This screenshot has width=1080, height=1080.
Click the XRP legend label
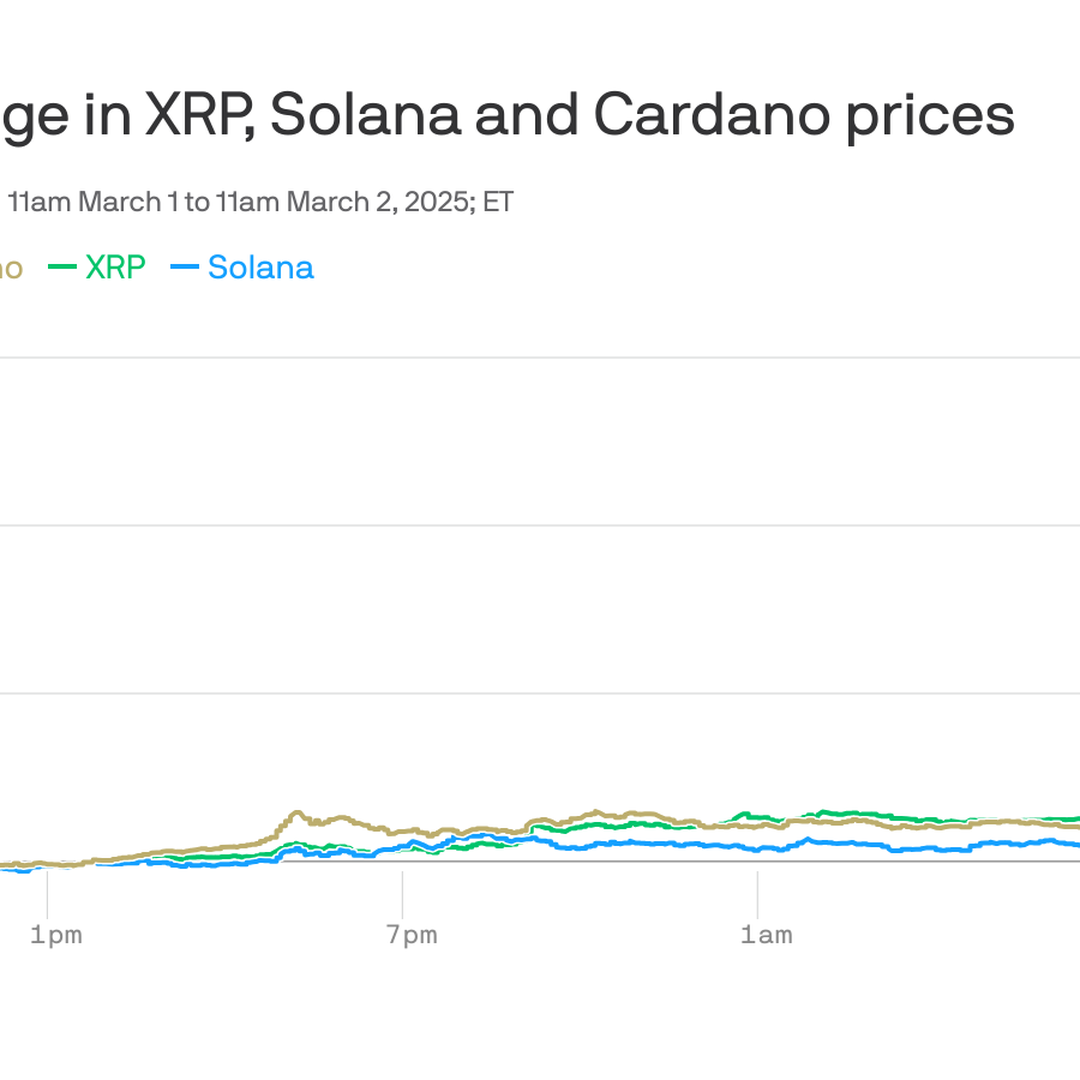coord(115,268)
